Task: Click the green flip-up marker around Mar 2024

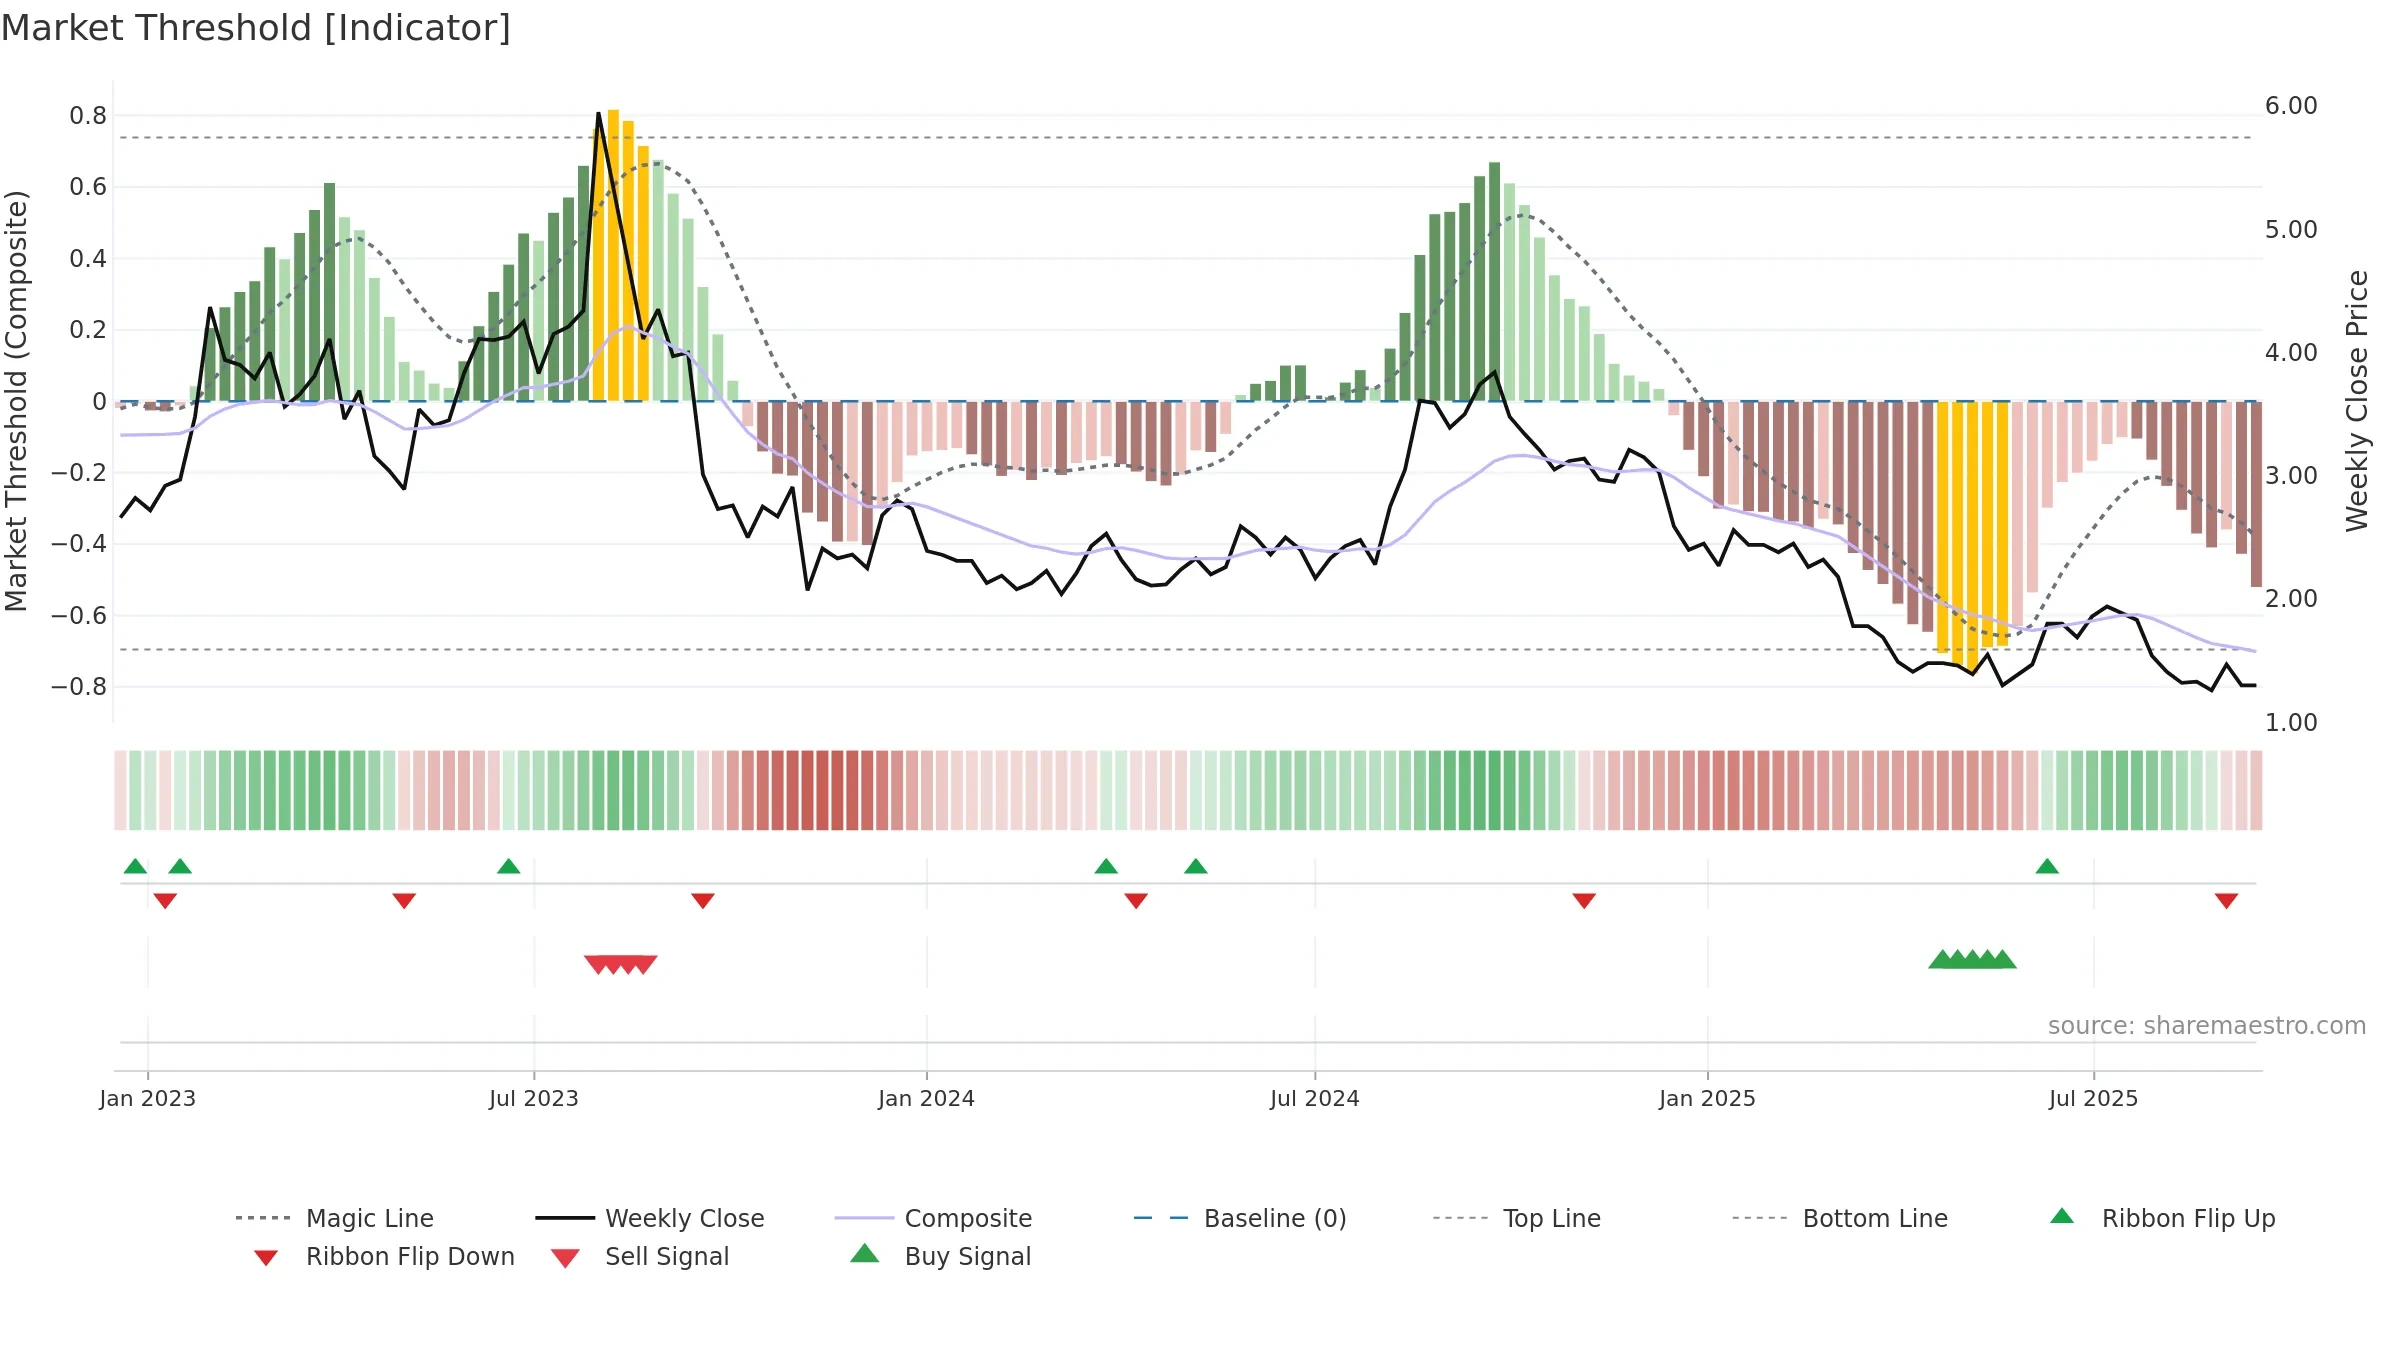Action: click(x=1106, y=866)
